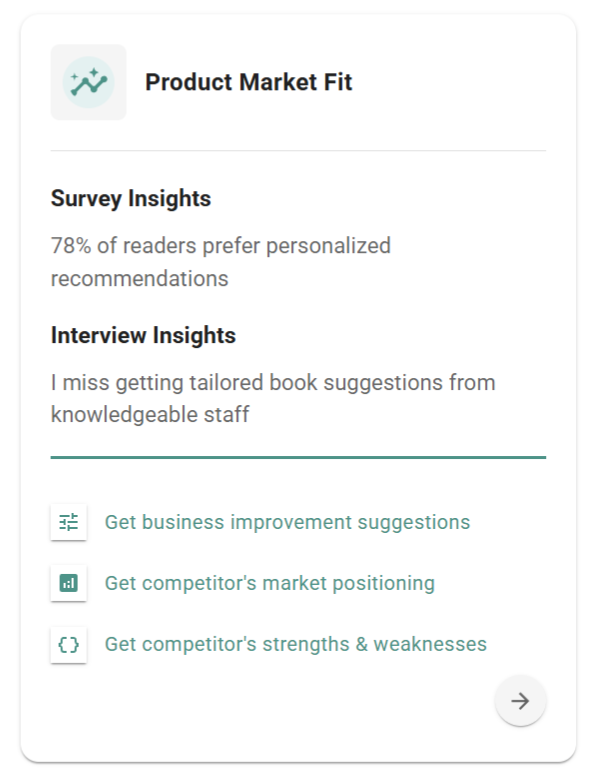
Task: Click the Survey Insights heading
Action: (131, 199)
